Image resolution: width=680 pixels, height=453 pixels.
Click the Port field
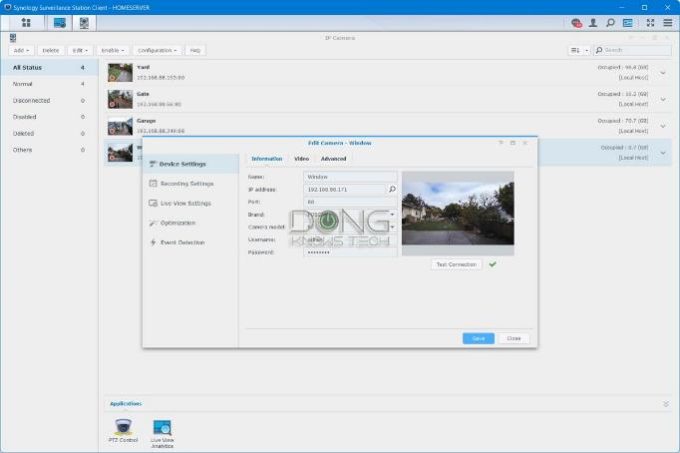click(x=350, y=202)
